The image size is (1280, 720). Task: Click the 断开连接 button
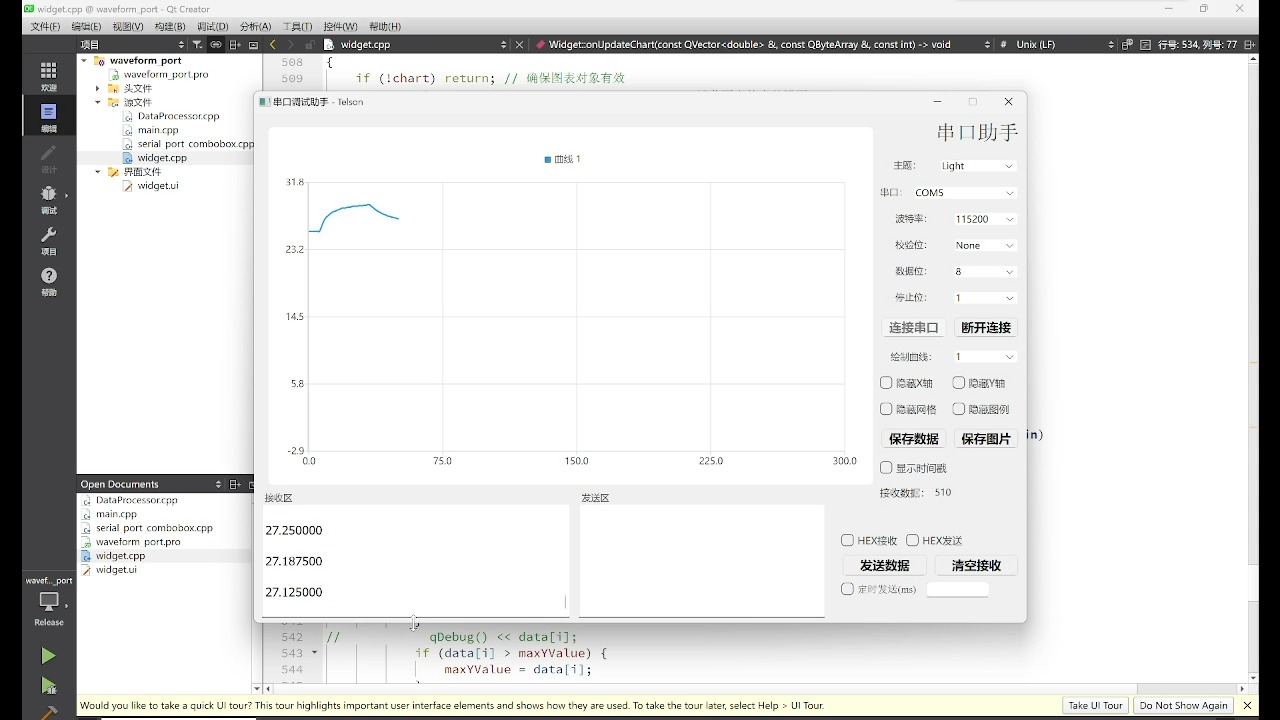click(984, 327)
